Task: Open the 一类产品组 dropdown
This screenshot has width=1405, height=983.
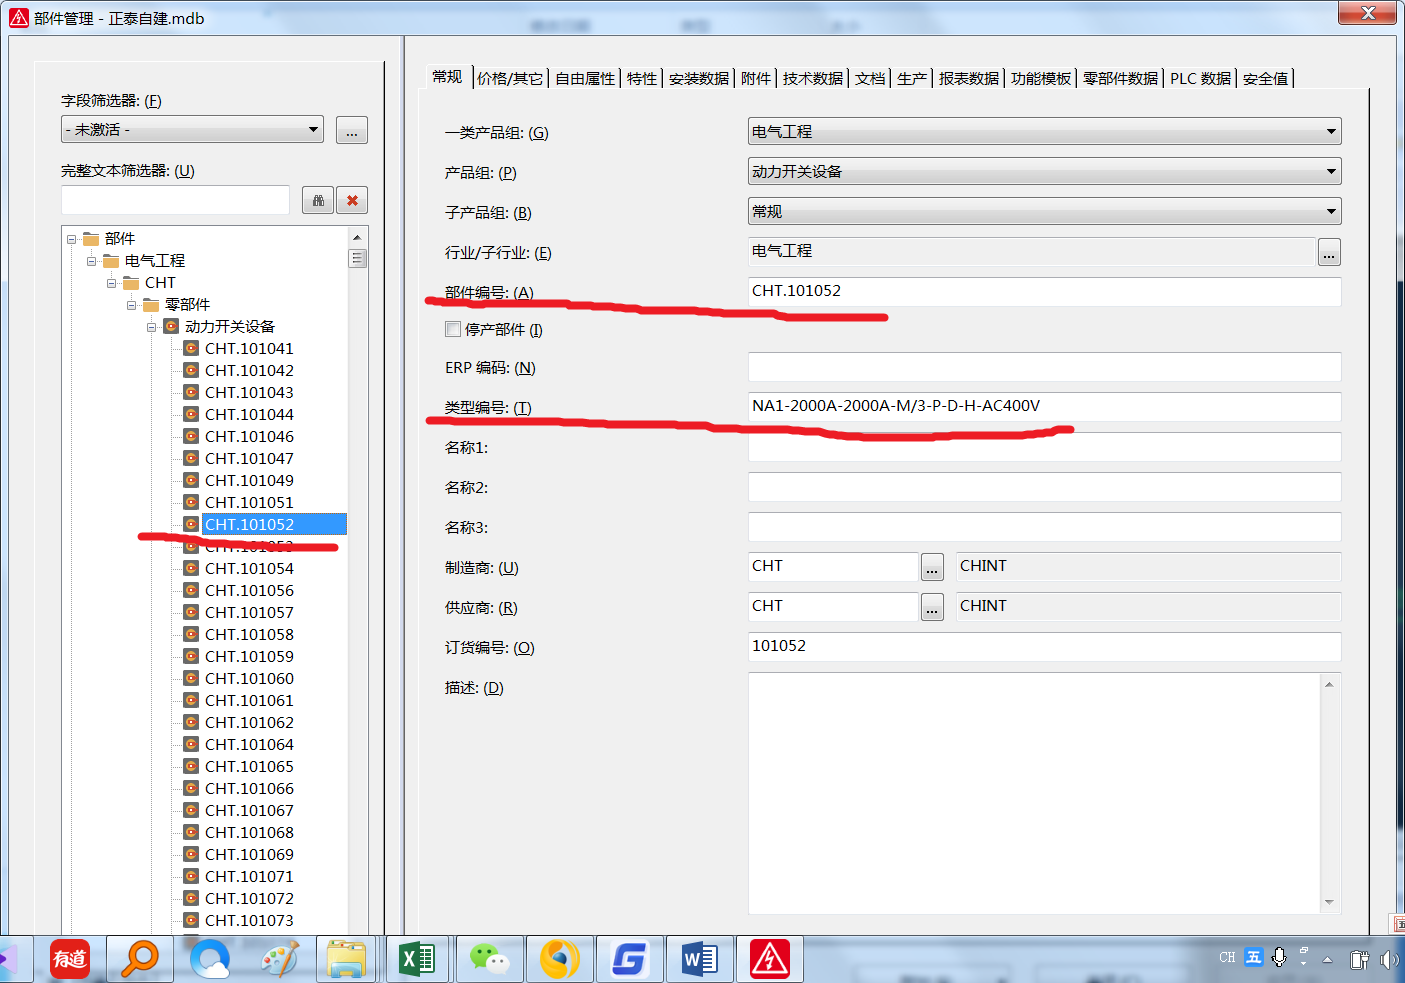Action: tap(1330, 132)
